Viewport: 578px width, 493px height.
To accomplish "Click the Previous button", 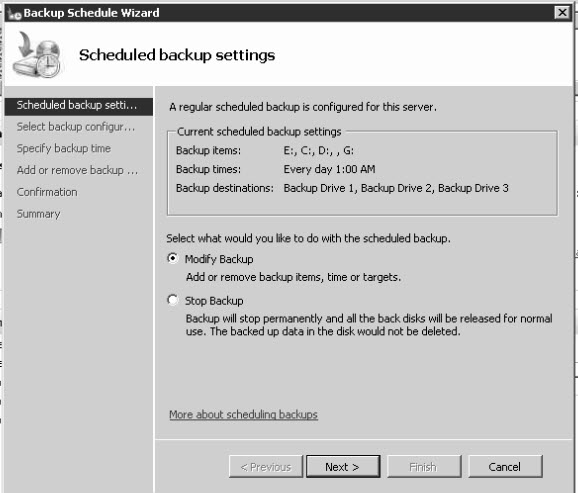I will point(266,466).
